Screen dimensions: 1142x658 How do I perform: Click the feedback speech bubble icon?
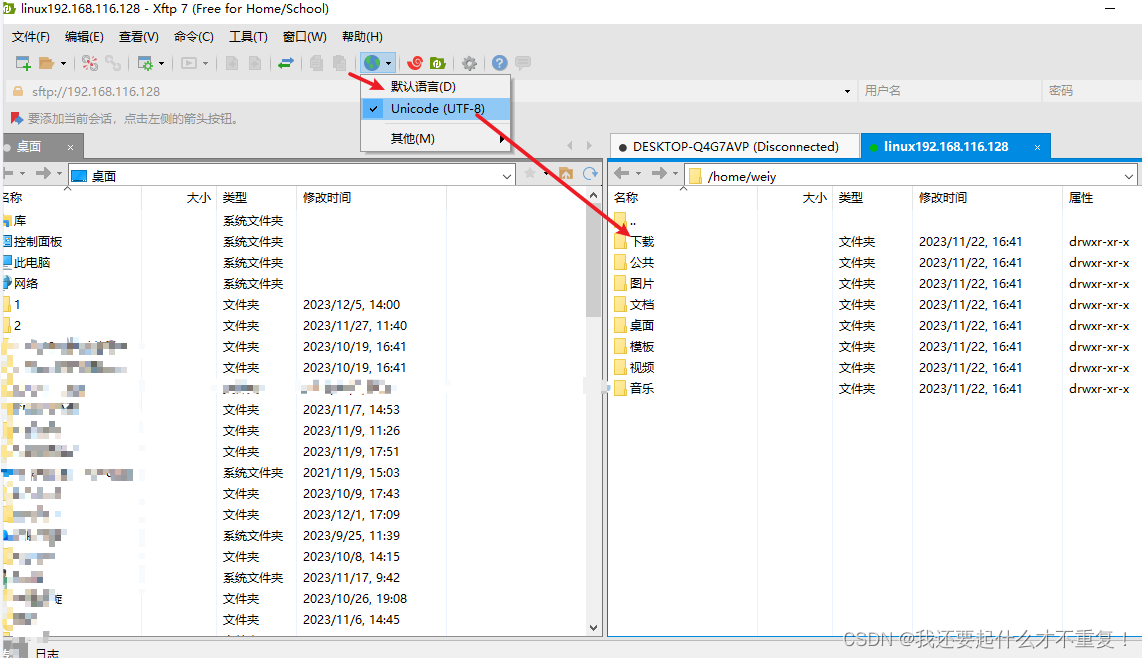click(522, 62)
